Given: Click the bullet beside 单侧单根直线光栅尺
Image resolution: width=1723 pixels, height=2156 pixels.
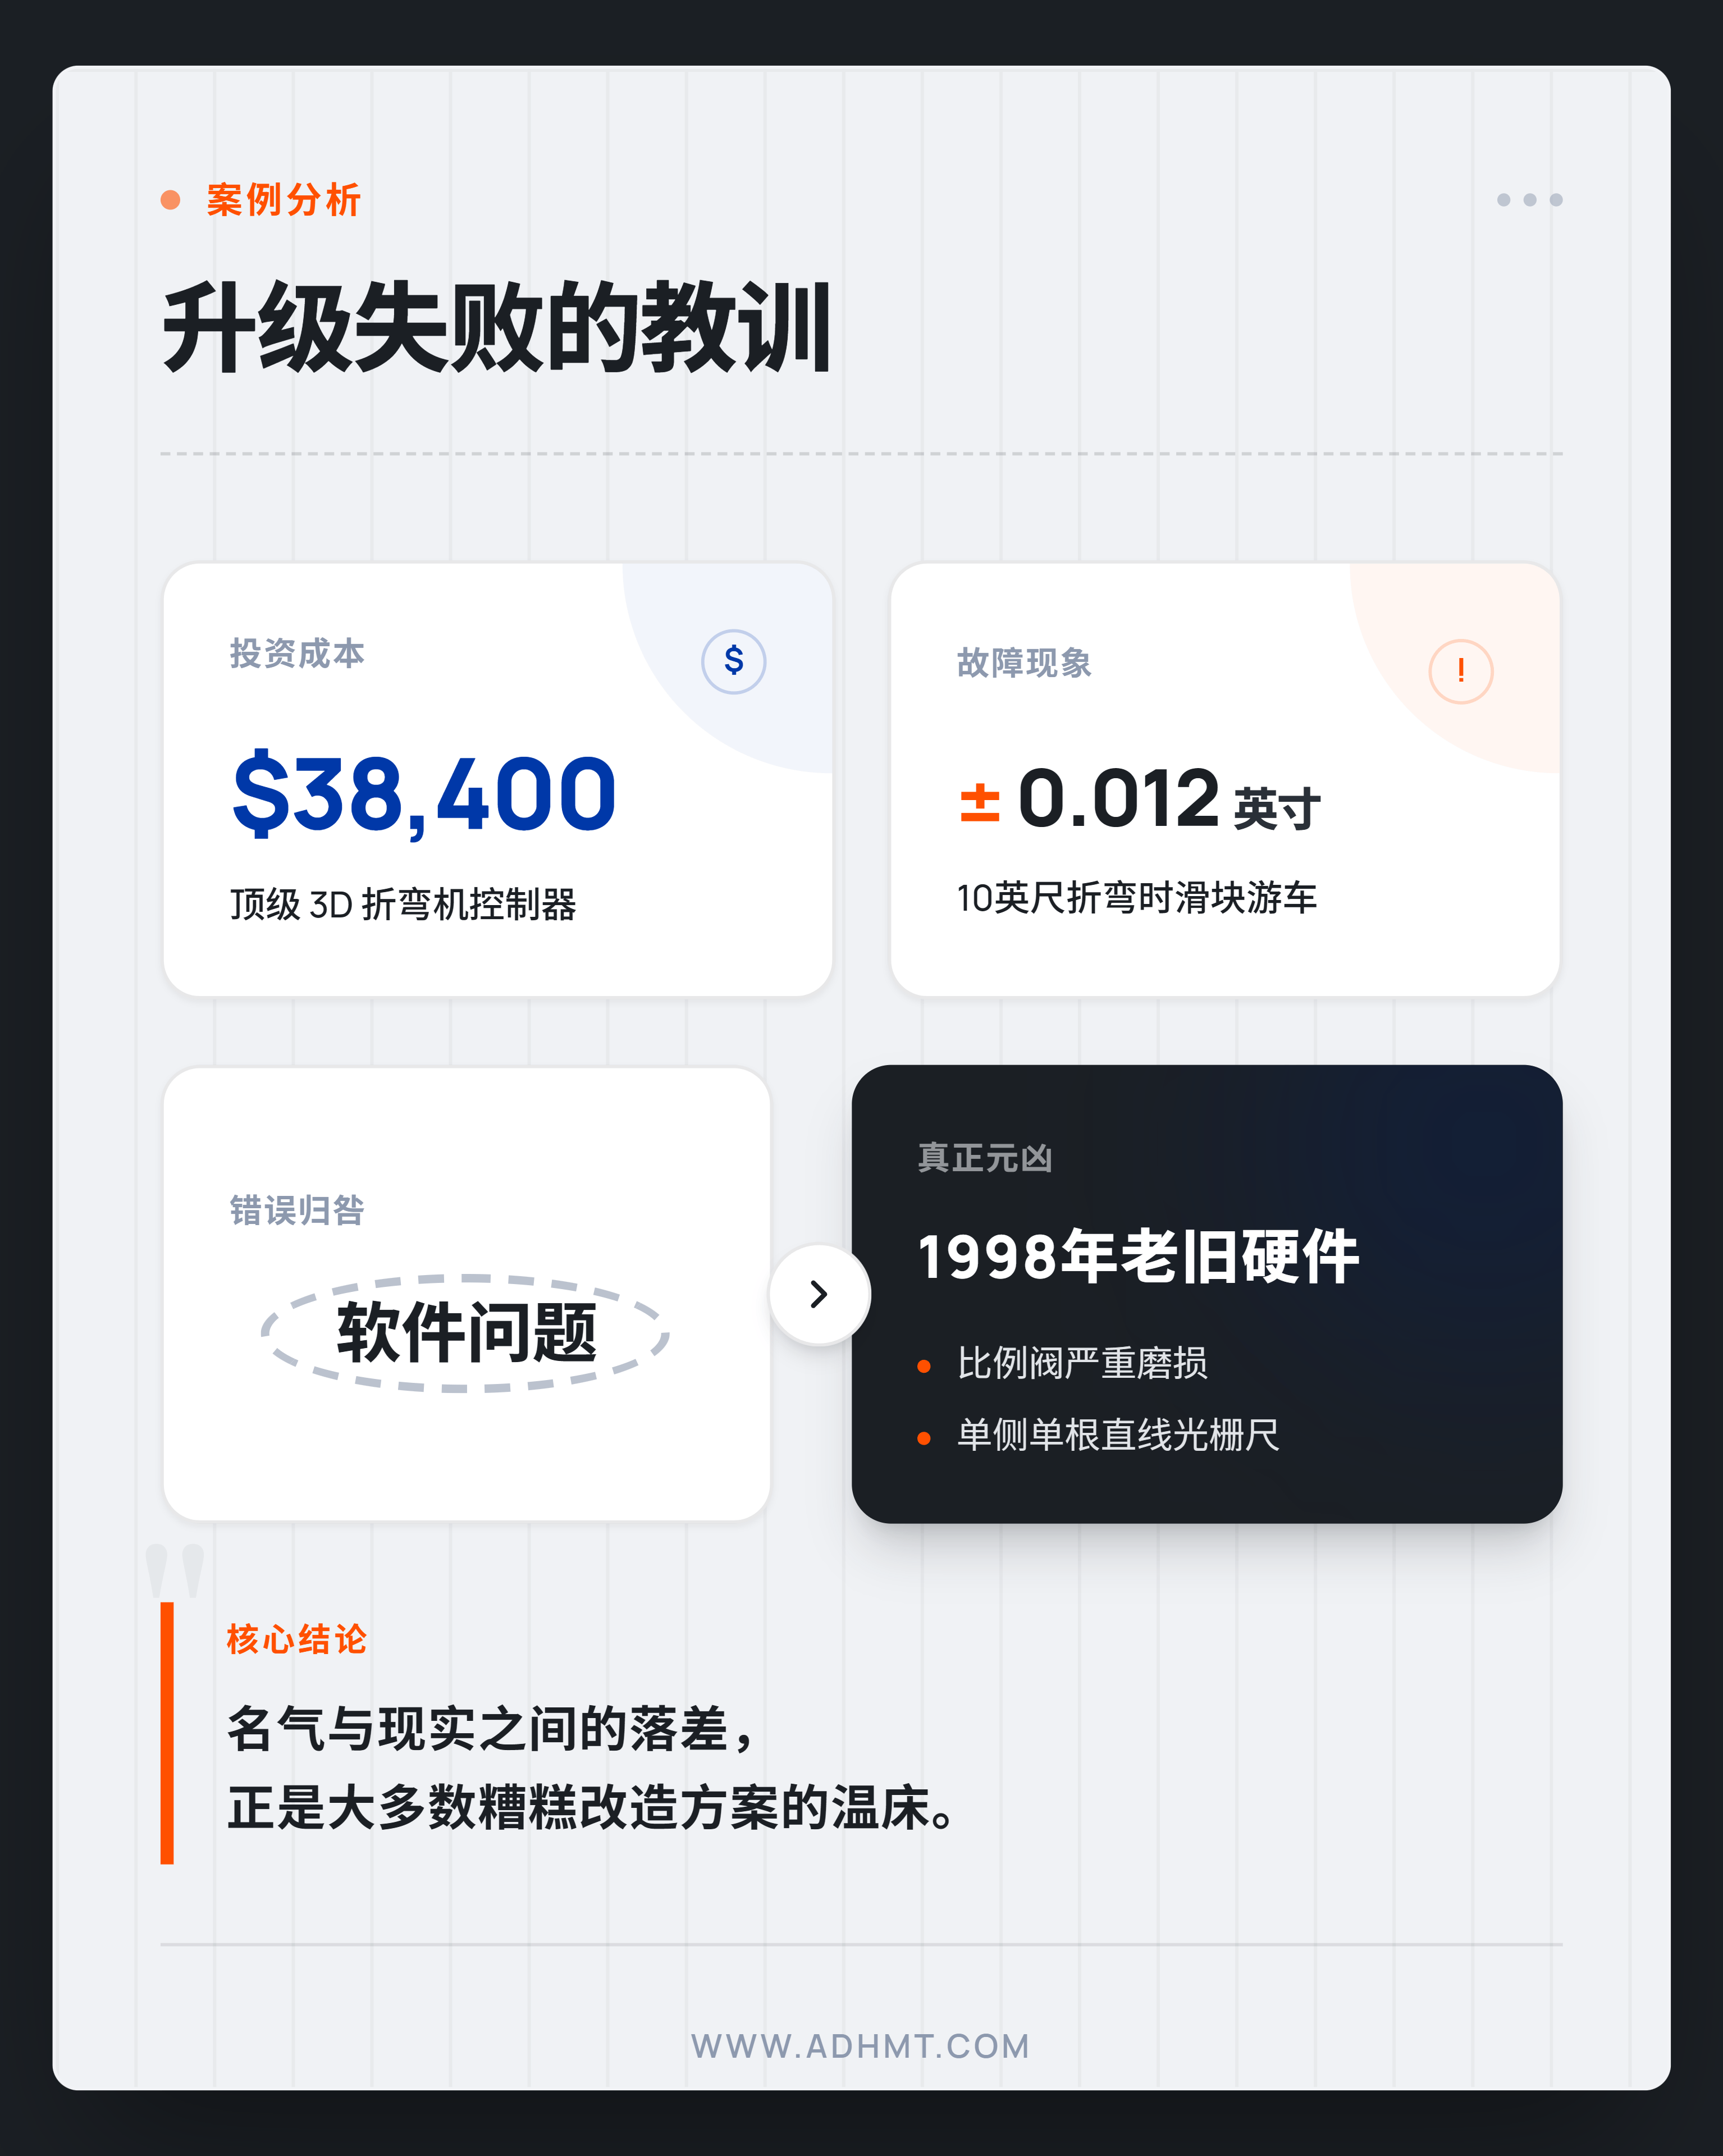Looking at the screenshot, I should [924, 1438].
